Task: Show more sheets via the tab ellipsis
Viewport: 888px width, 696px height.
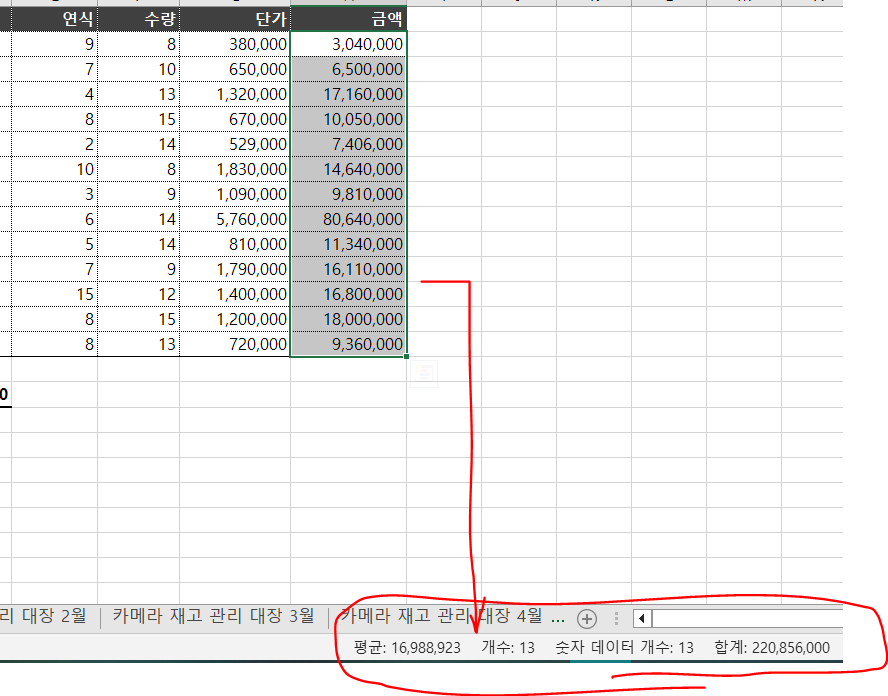Action: pos(558,618)
